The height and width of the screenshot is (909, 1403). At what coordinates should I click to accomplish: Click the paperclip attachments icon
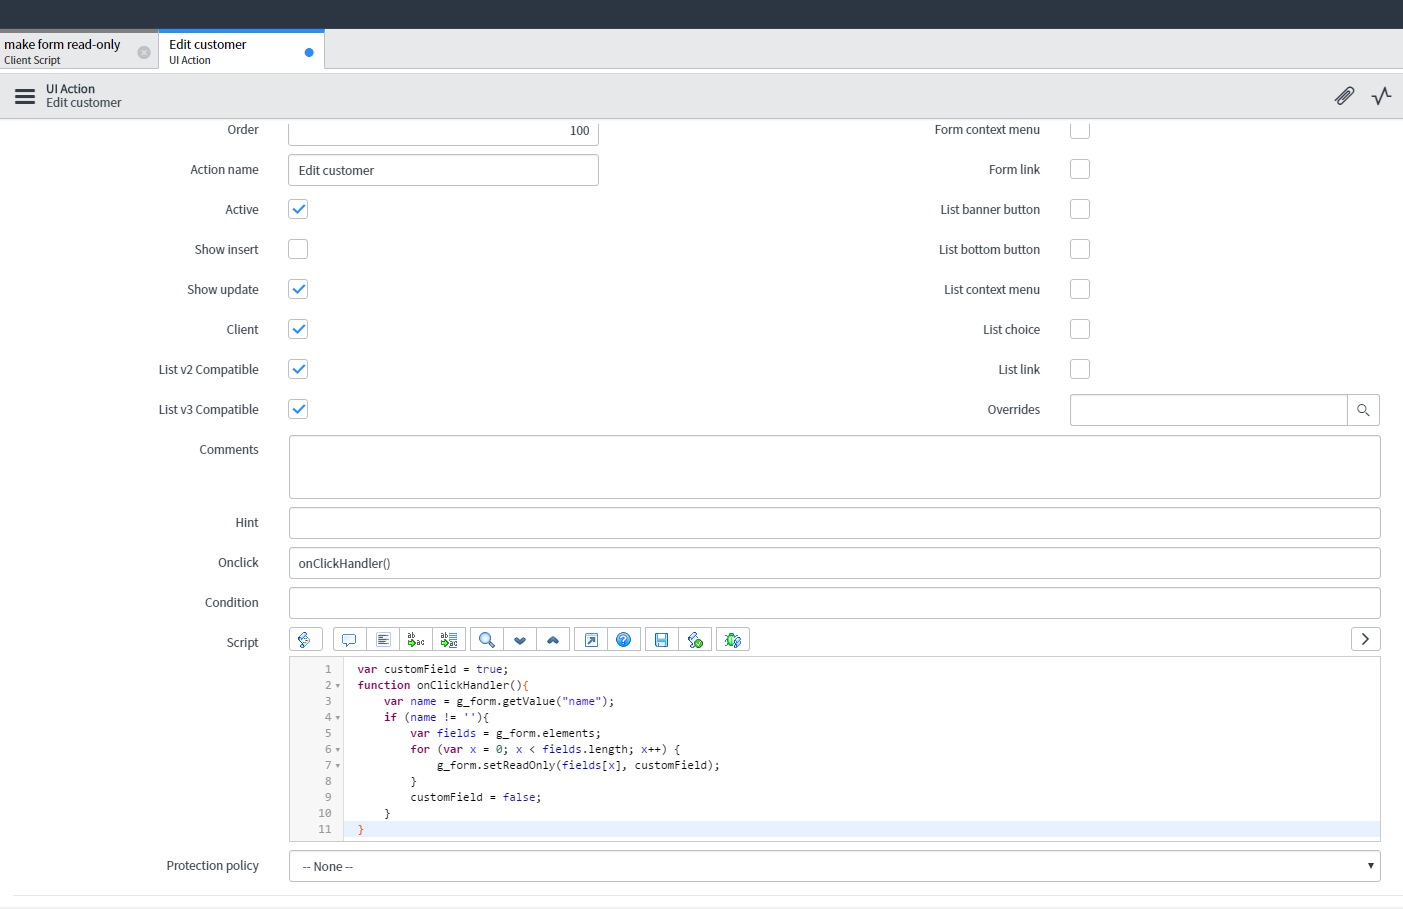tap(1344, 96)
